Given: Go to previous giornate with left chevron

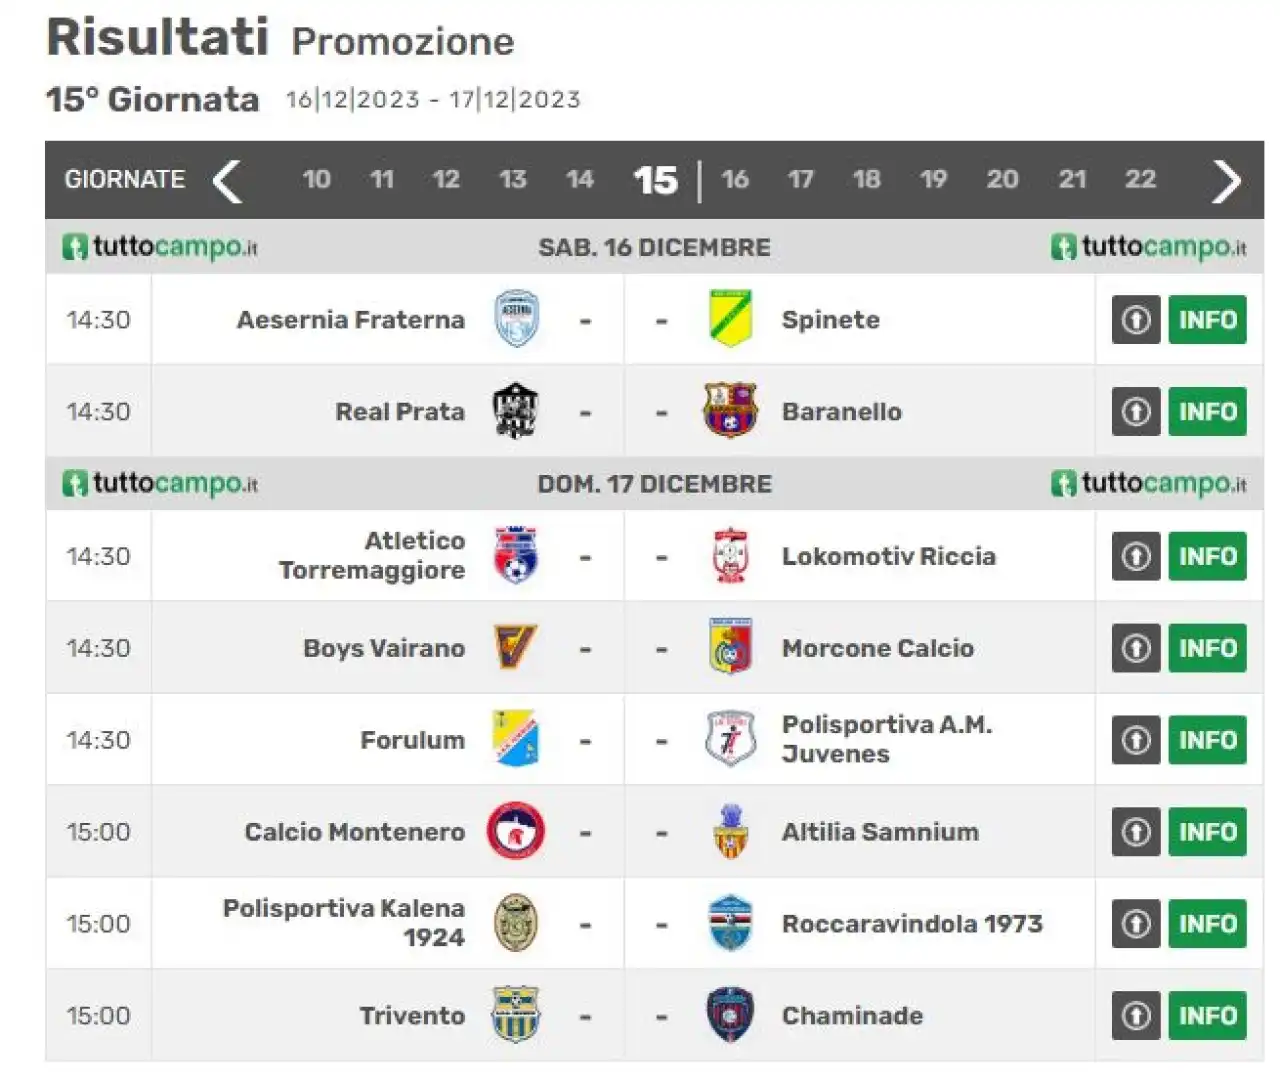Looking at the screenshot, I should [x=228, y=181].
